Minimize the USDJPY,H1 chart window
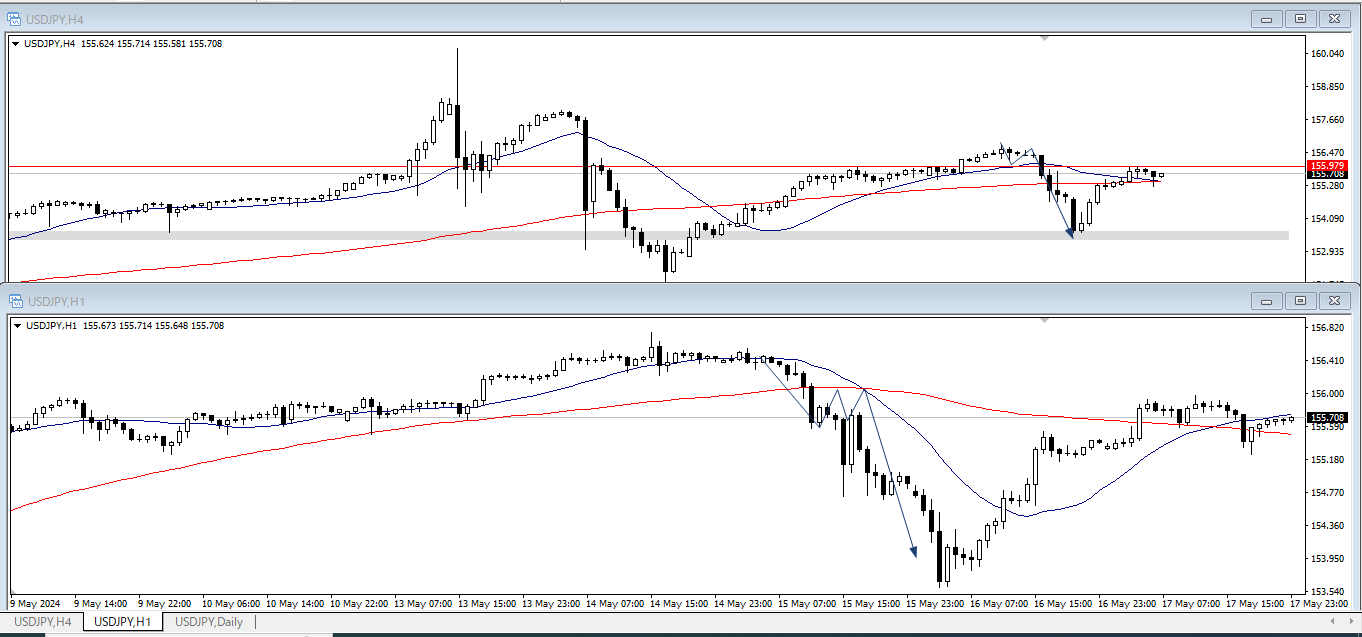 [1268, 301]
